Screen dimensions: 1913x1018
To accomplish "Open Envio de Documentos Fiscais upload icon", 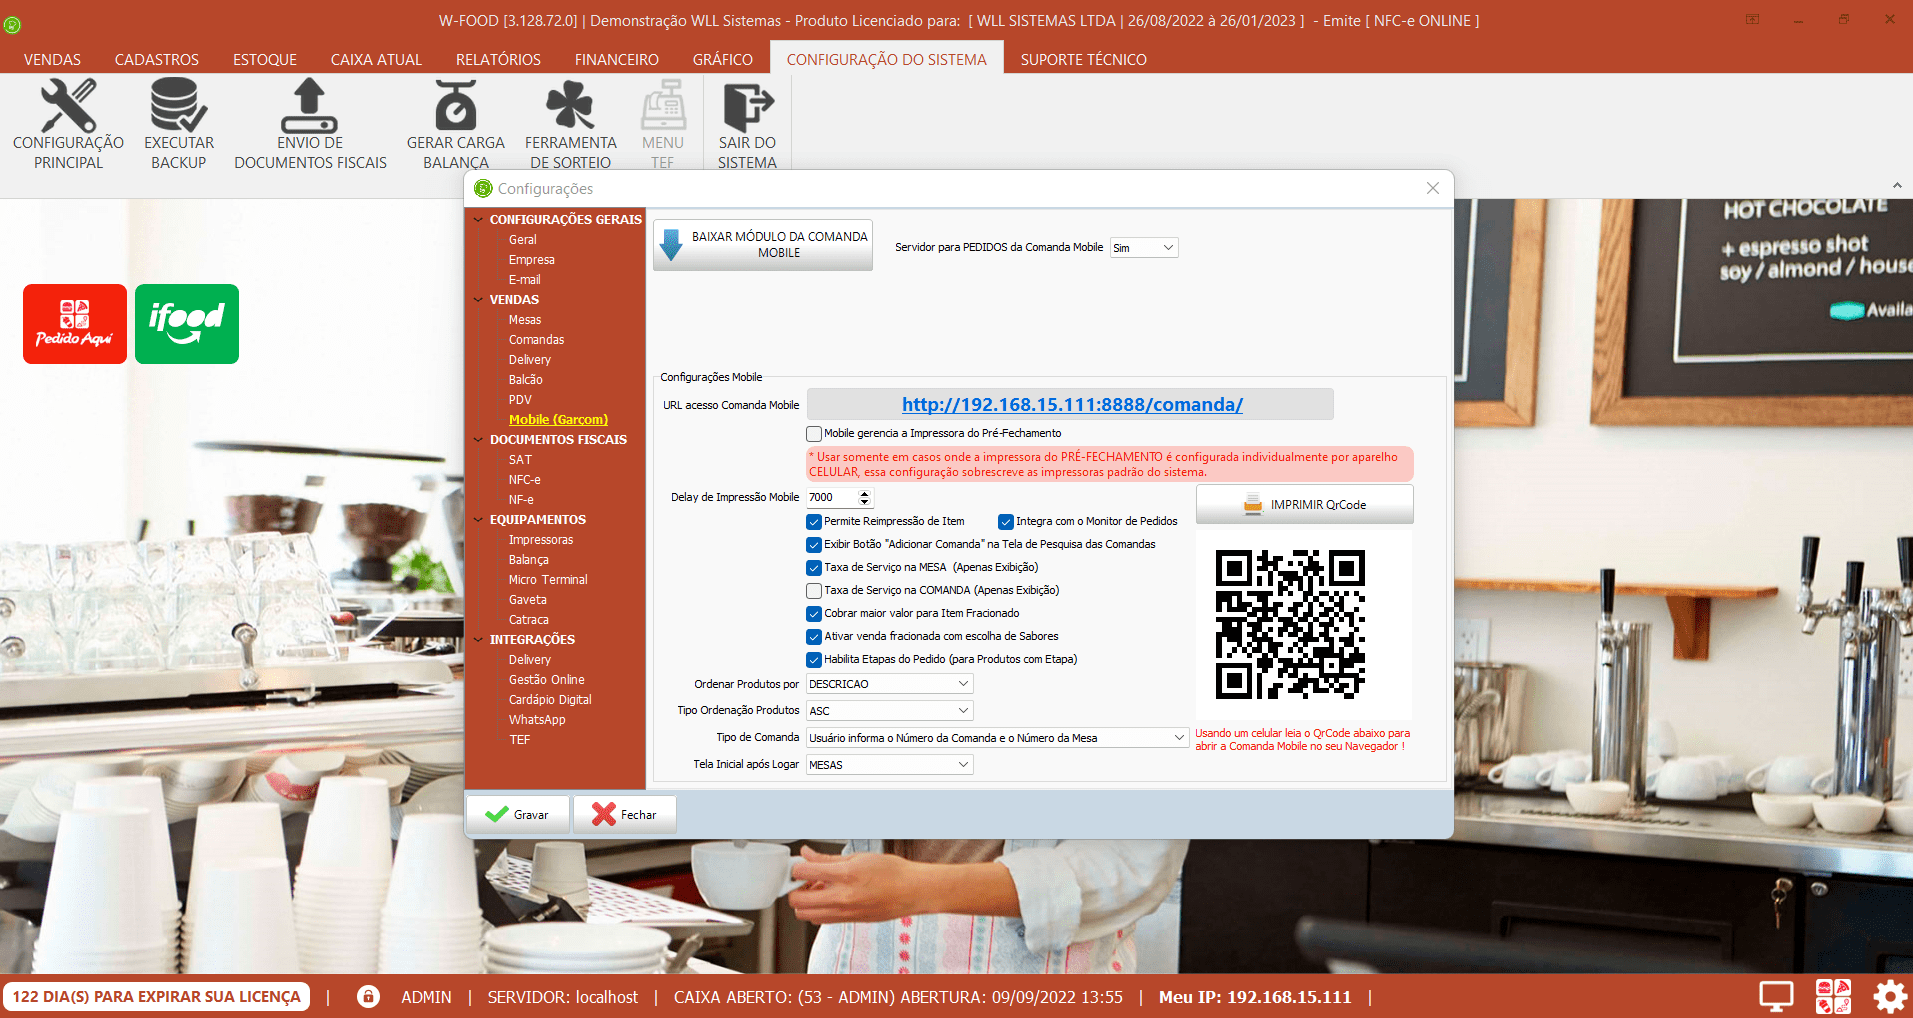I will click(309, 106).
